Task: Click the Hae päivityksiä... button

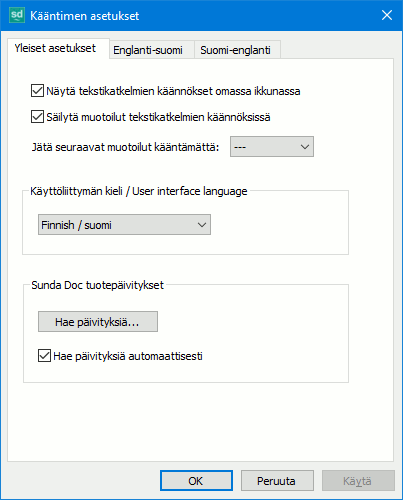Action: click(x=98, y=322)
